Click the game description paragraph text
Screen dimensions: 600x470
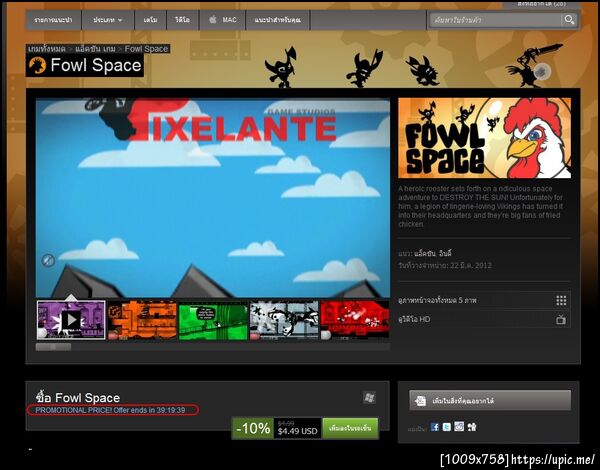[x=481, y=206]
